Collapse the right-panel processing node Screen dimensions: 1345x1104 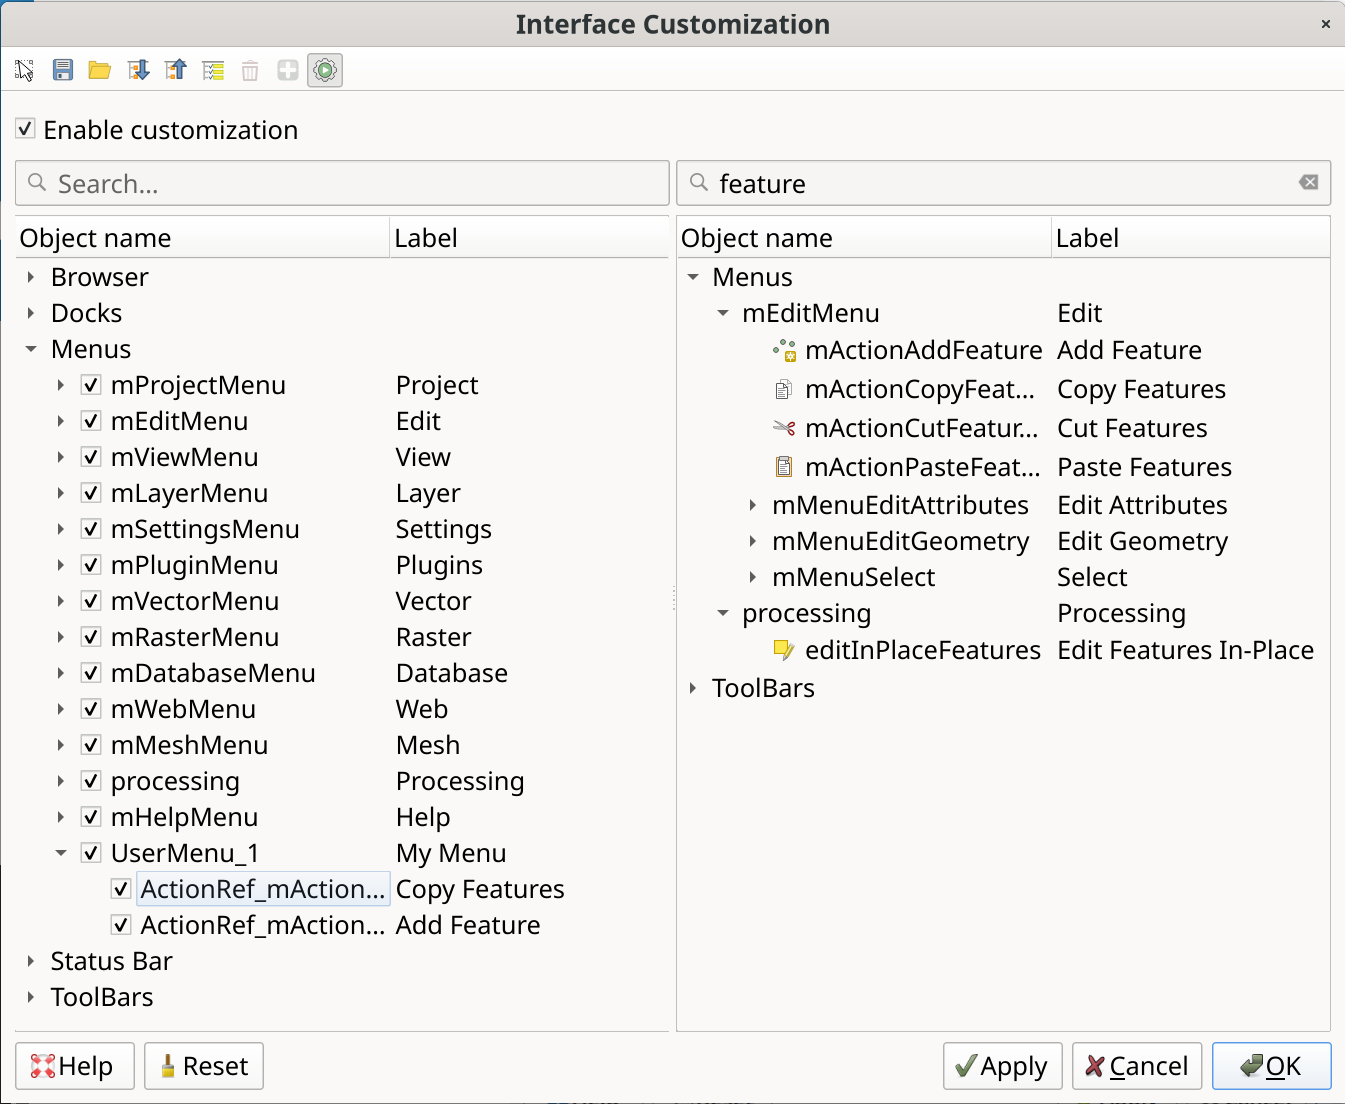coord(723,613)
